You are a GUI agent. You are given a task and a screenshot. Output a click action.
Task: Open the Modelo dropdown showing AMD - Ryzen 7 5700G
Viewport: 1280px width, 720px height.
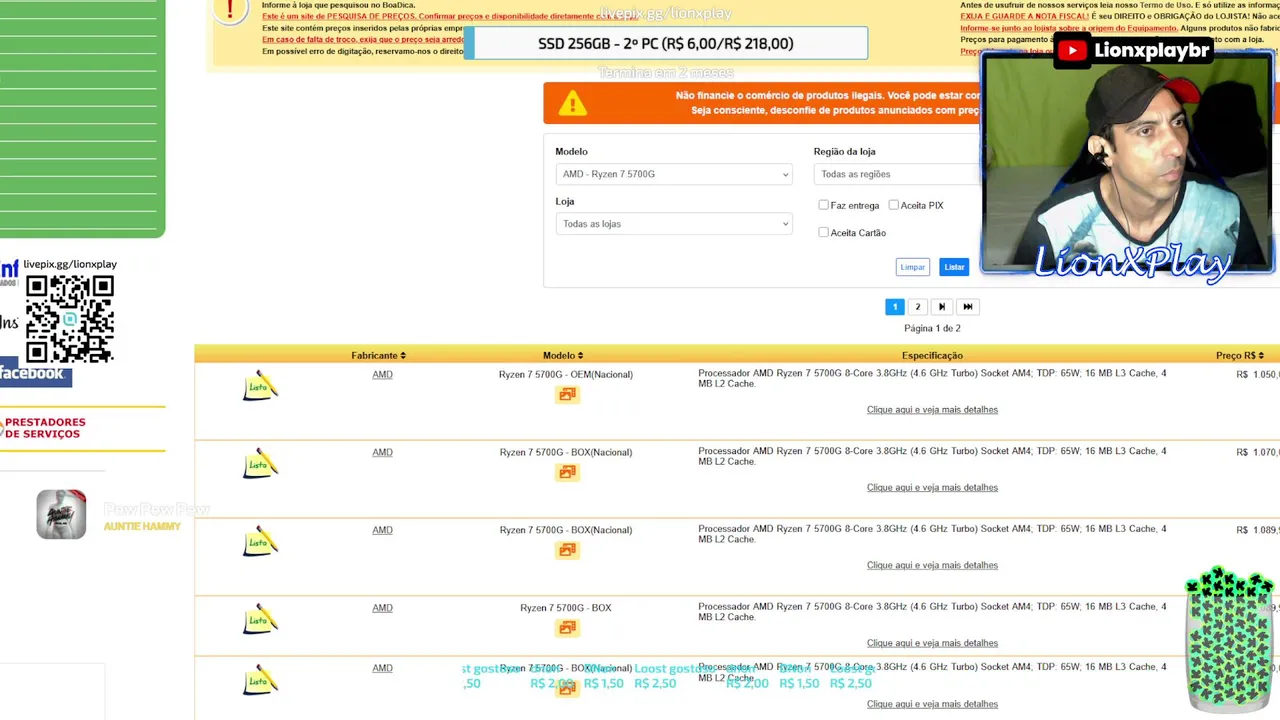coord(674,174)
